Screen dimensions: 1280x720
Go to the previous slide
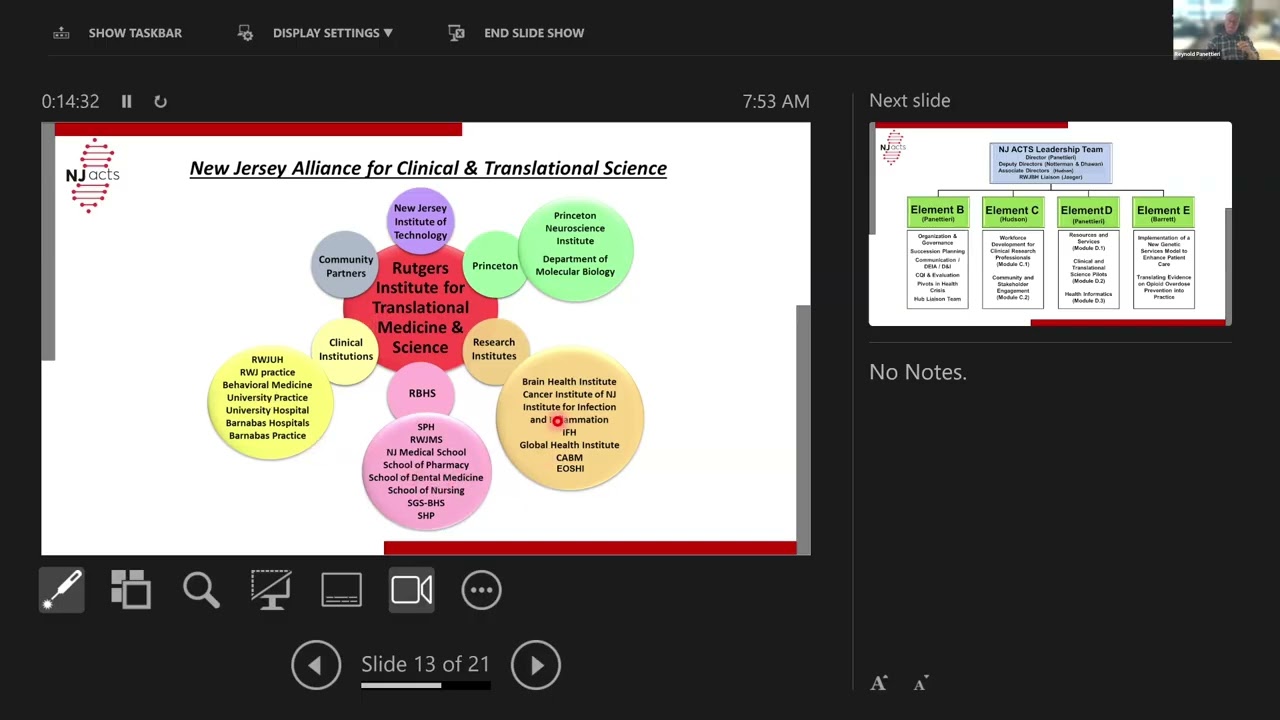click(x=316, y=665)
